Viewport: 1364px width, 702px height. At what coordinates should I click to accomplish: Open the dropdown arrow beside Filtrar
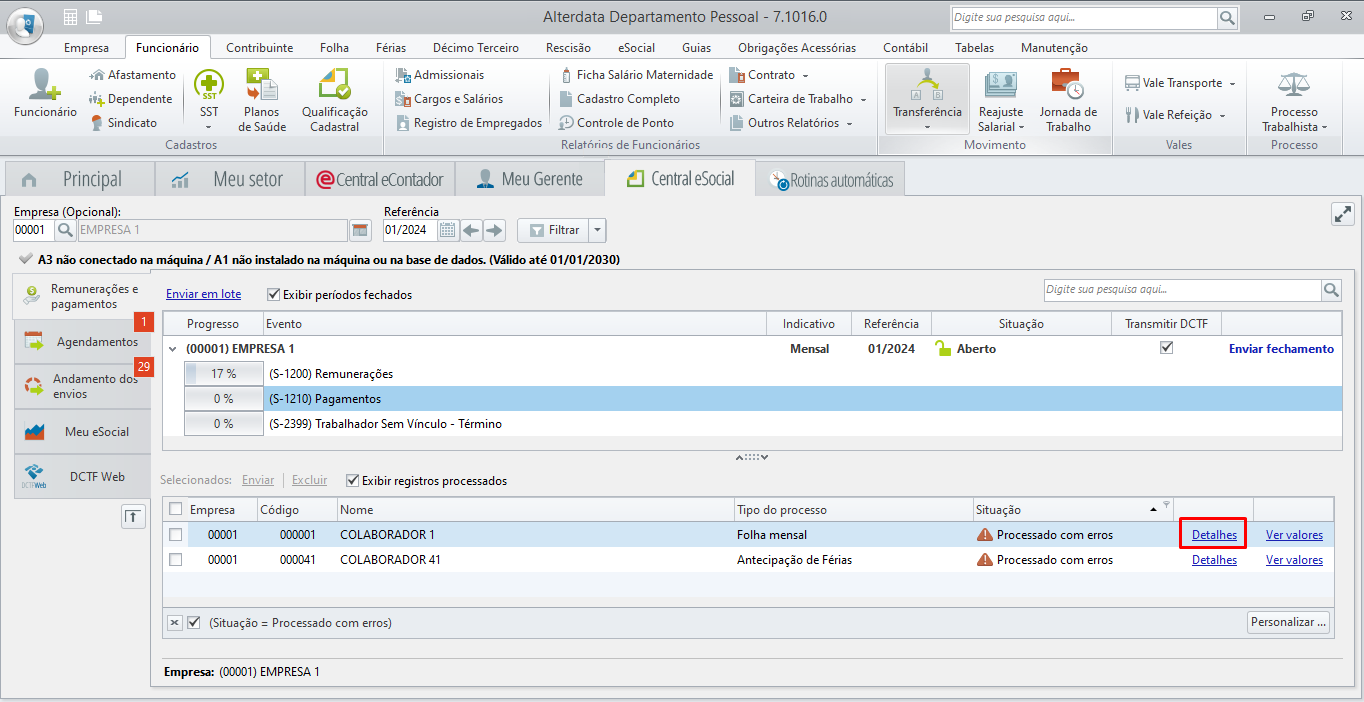pyautogui.click(x=598, y=231)
